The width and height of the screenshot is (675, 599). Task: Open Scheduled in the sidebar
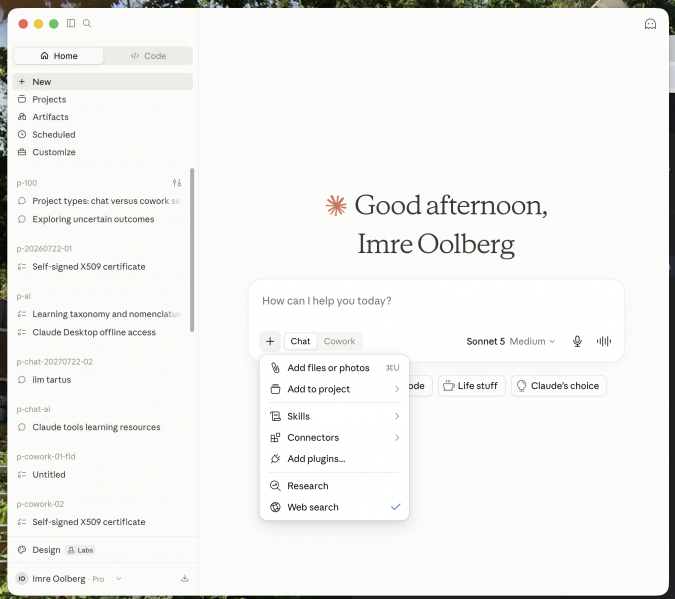(x=103, y=134)
